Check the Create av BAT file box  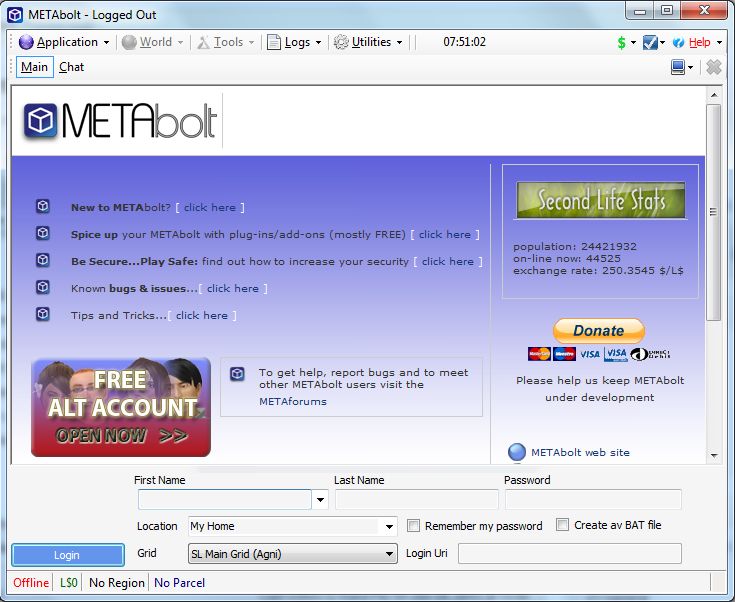[563, 525]
